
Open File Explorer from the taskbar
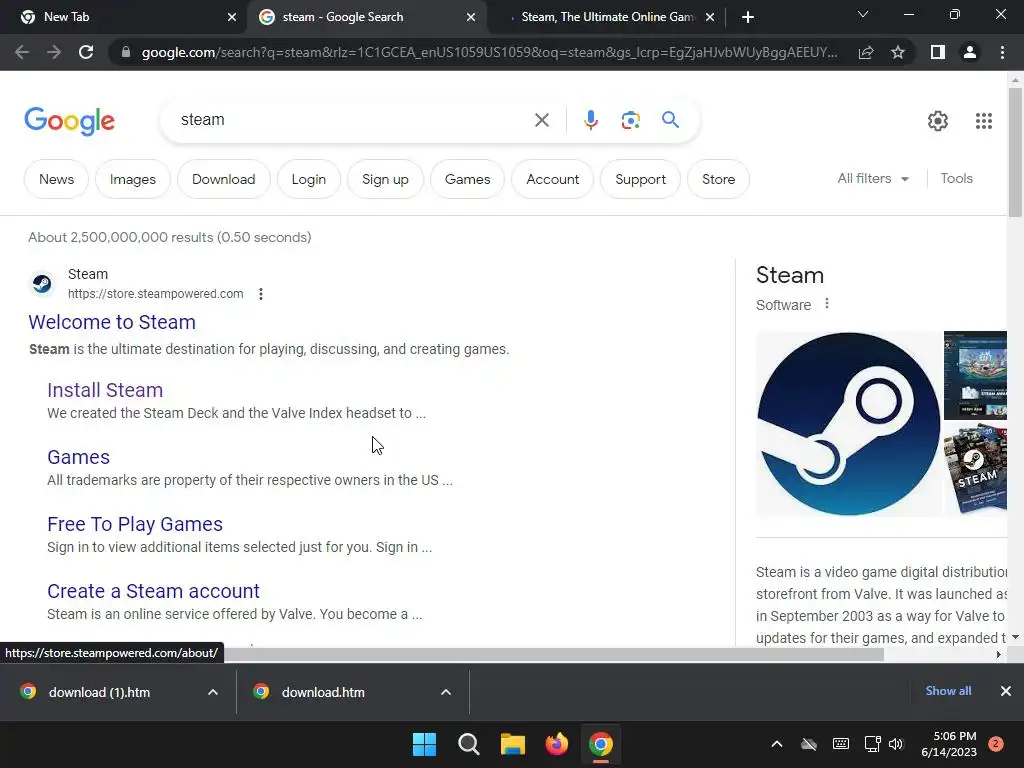click(513, 744)
